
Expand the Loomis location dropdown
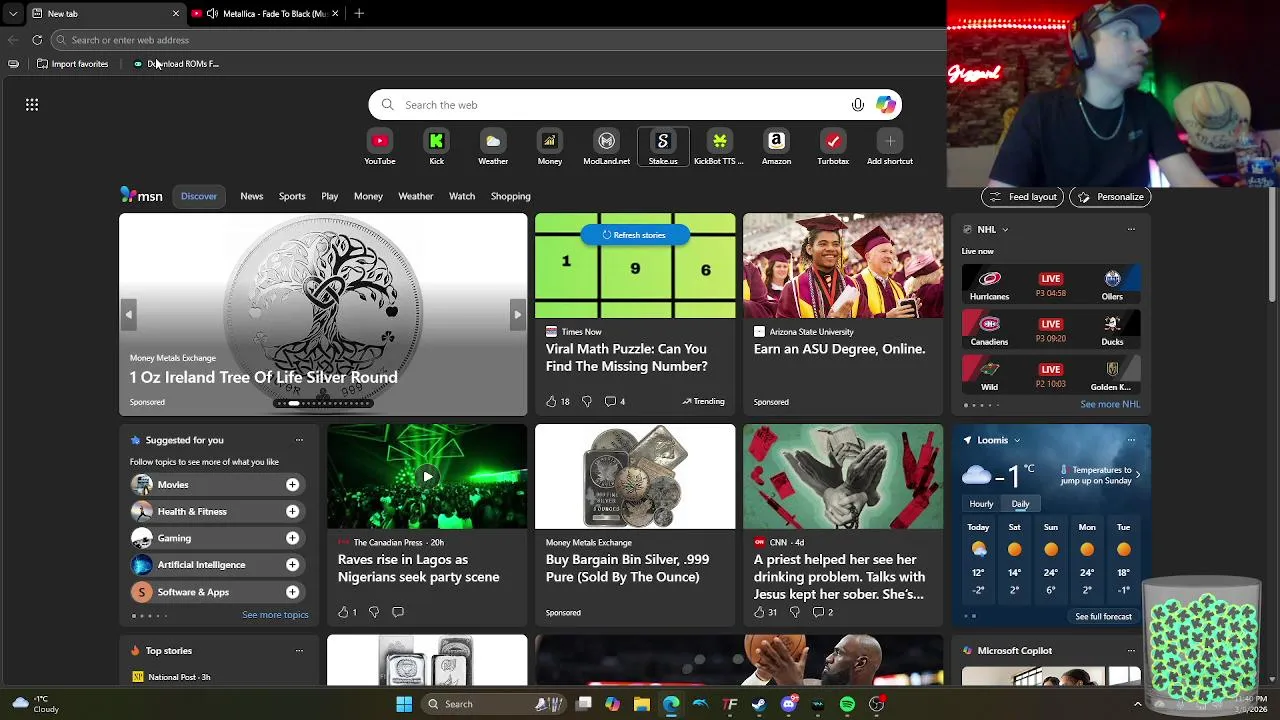1017,440
